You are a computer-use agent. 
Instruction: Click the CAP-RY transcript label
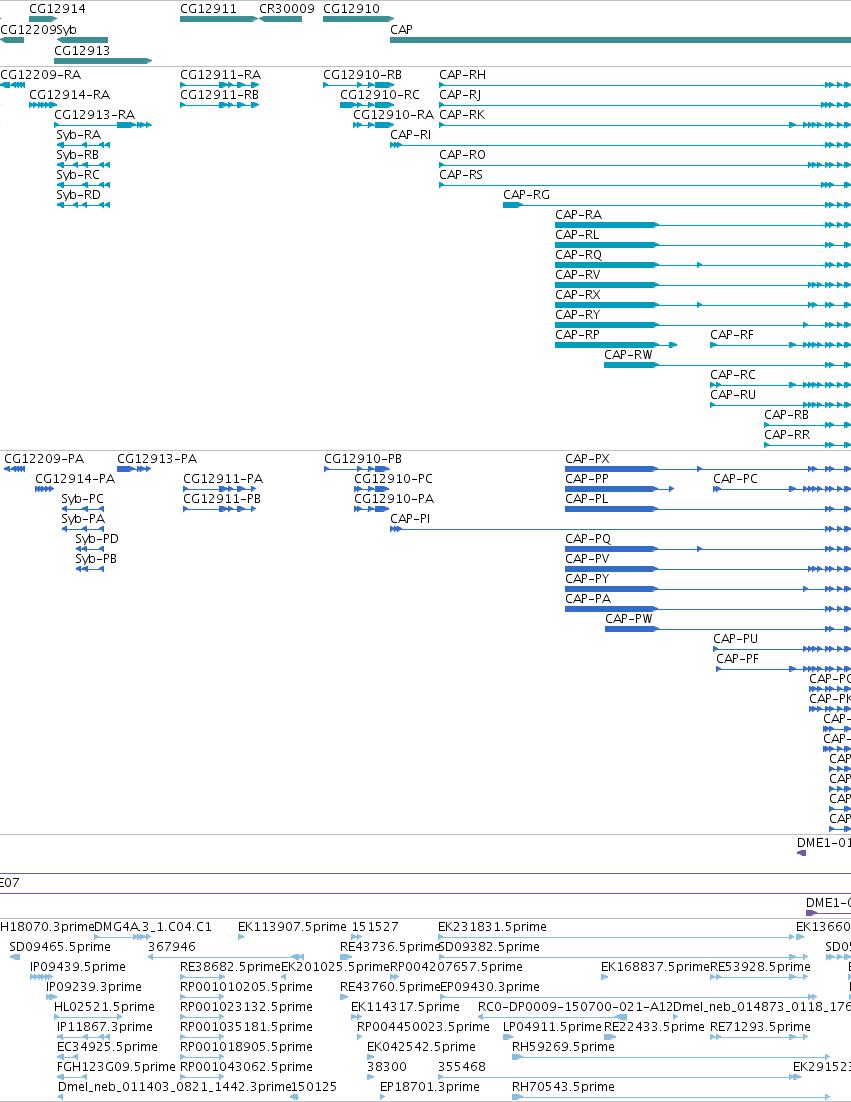tap(578, 315)
